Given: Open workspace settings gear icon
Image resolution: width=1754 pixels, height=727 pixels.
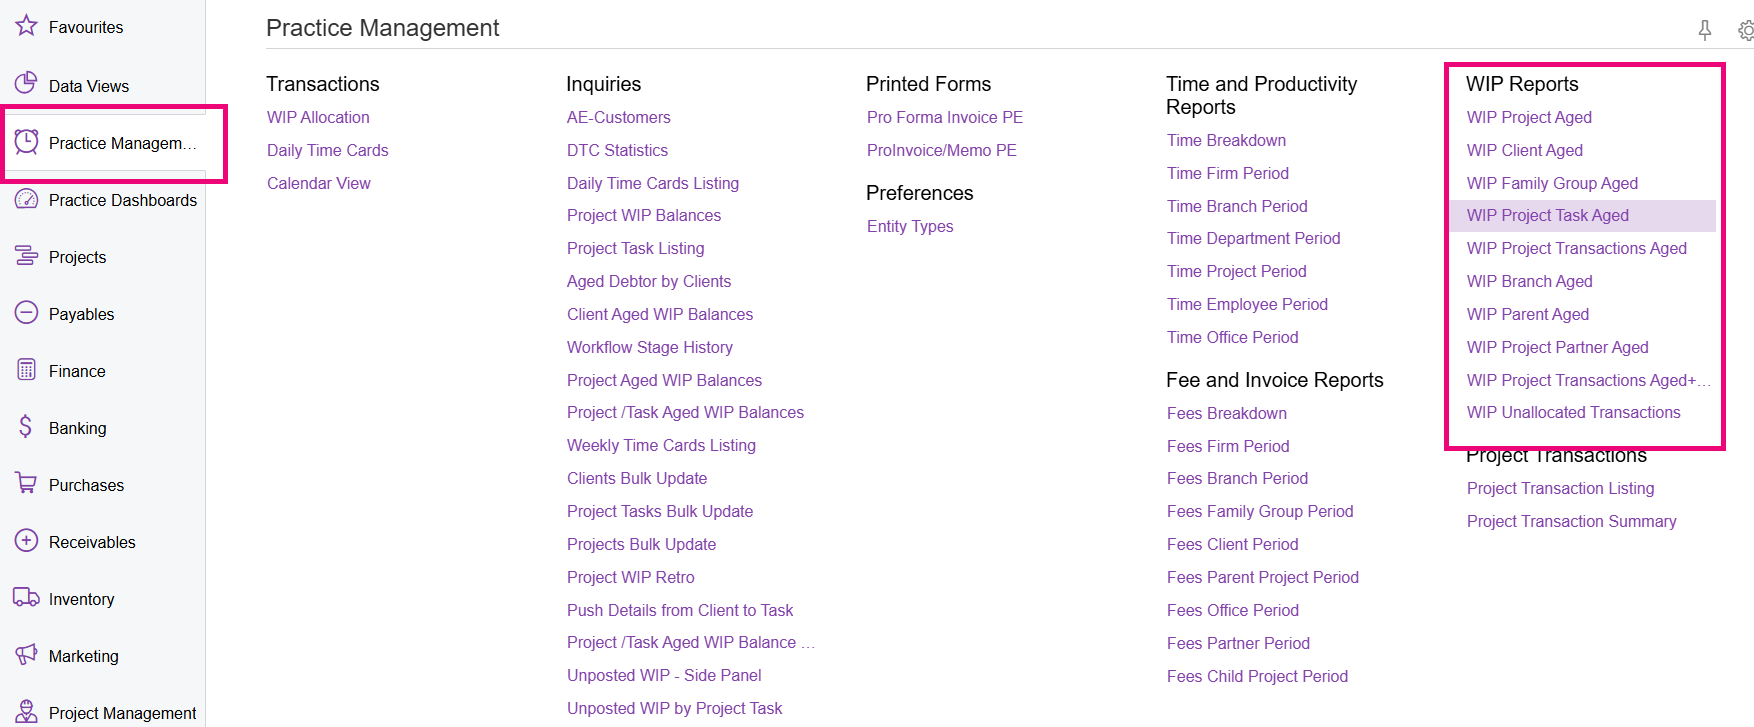Looking at the screenshot, I should 1746,31.
